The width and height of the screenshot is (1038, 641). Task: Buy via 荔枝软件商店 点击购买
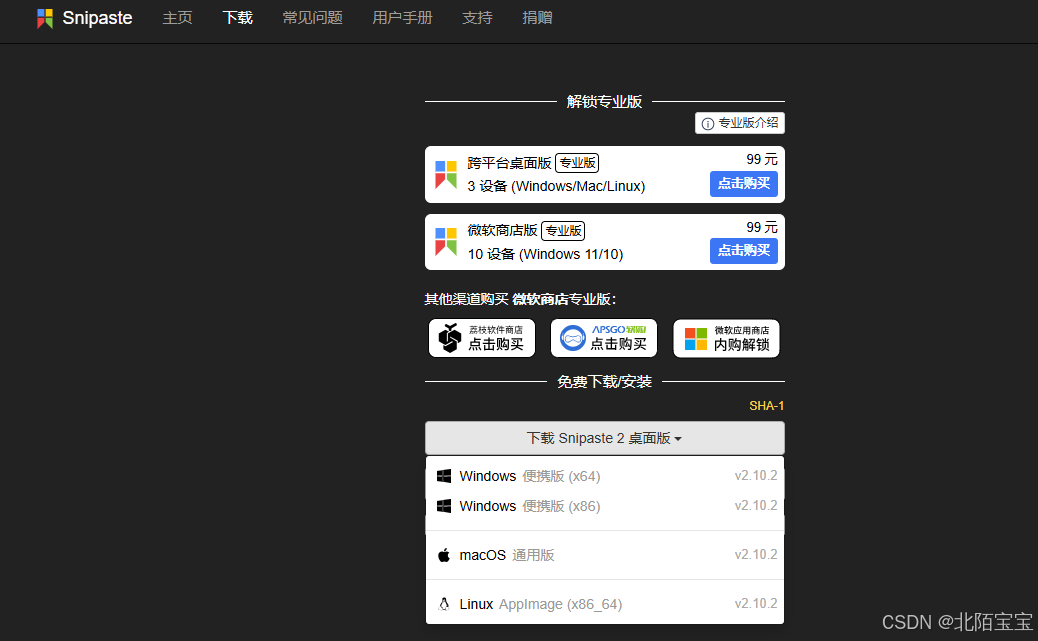pos(482,338)
